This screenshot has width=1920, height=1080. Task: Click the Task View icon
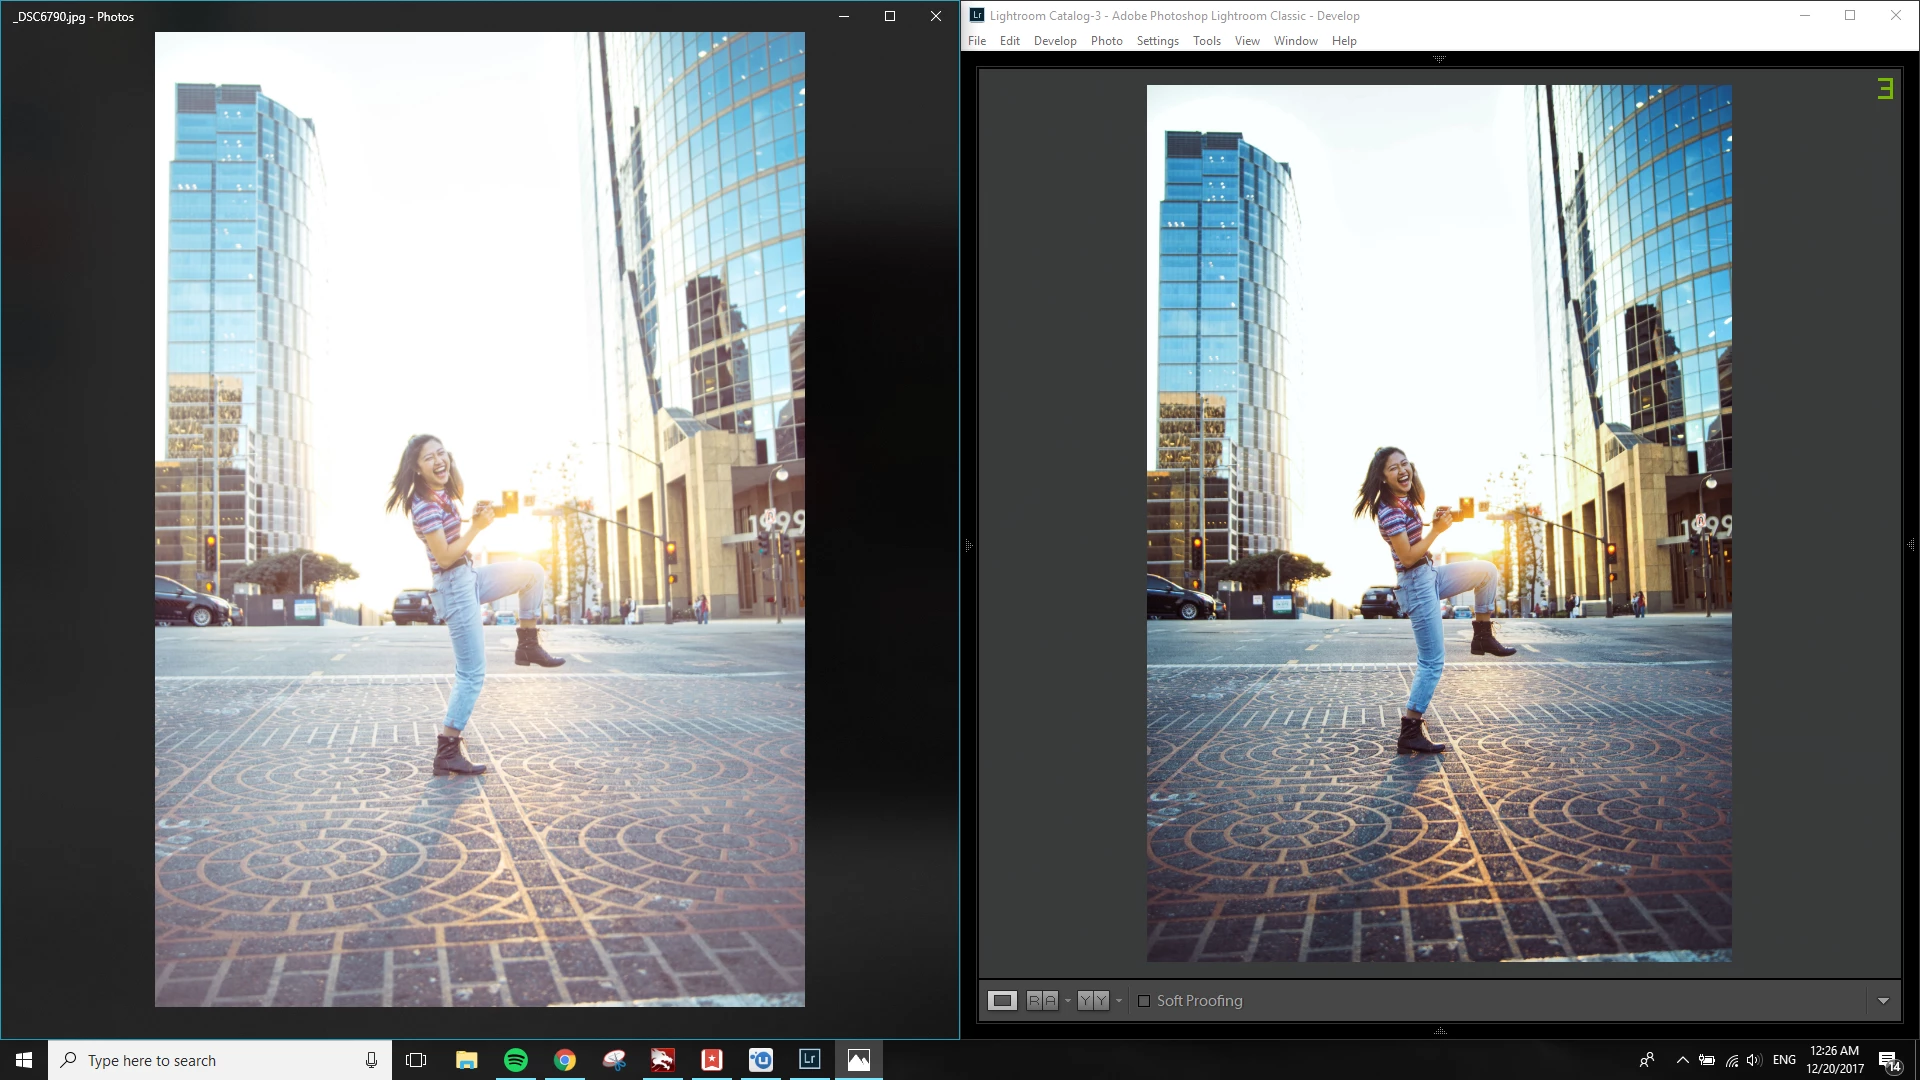tap(416, 1060)
